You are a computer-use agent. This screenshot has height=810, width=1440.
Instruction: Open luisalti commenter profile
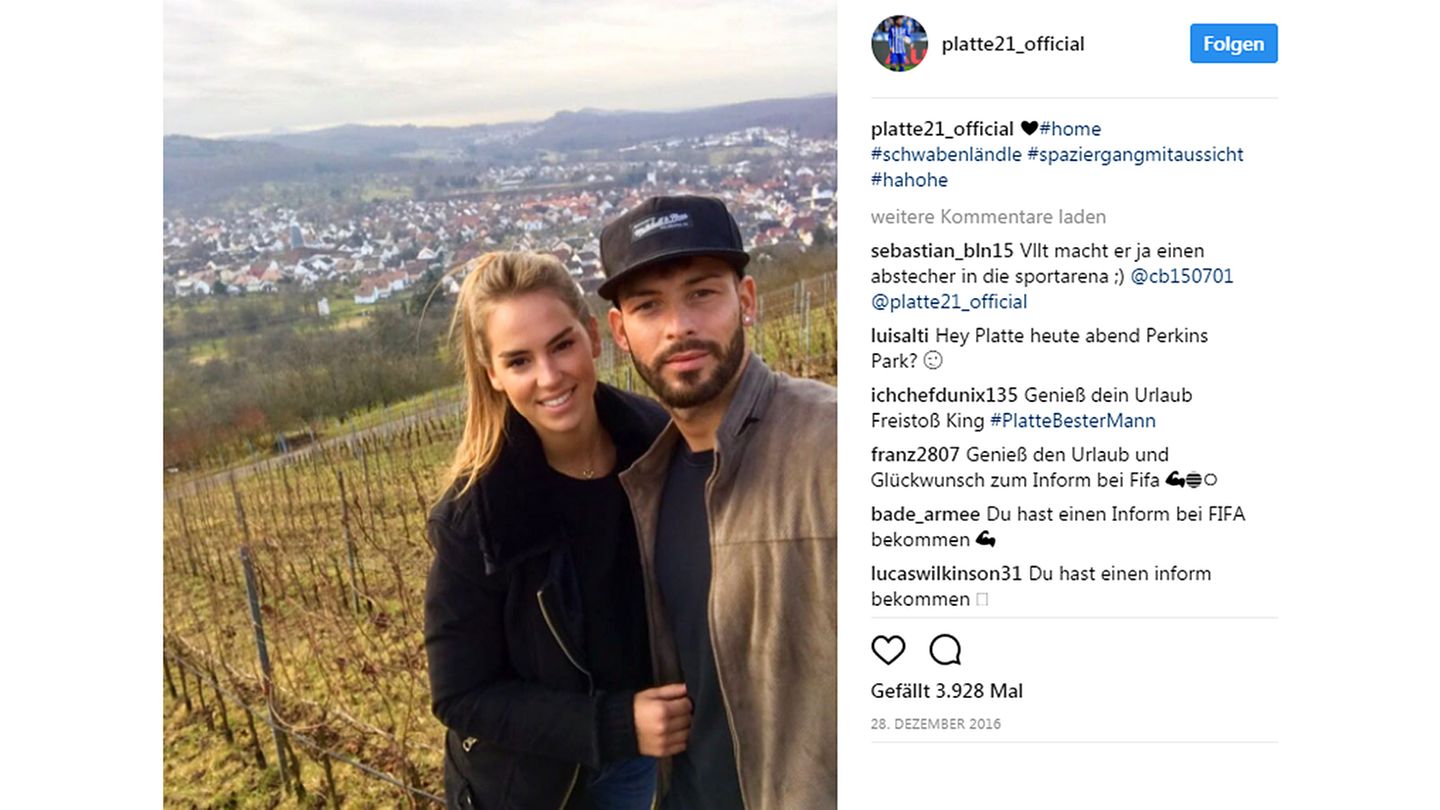pyautogui.click(x=900, y=336)
